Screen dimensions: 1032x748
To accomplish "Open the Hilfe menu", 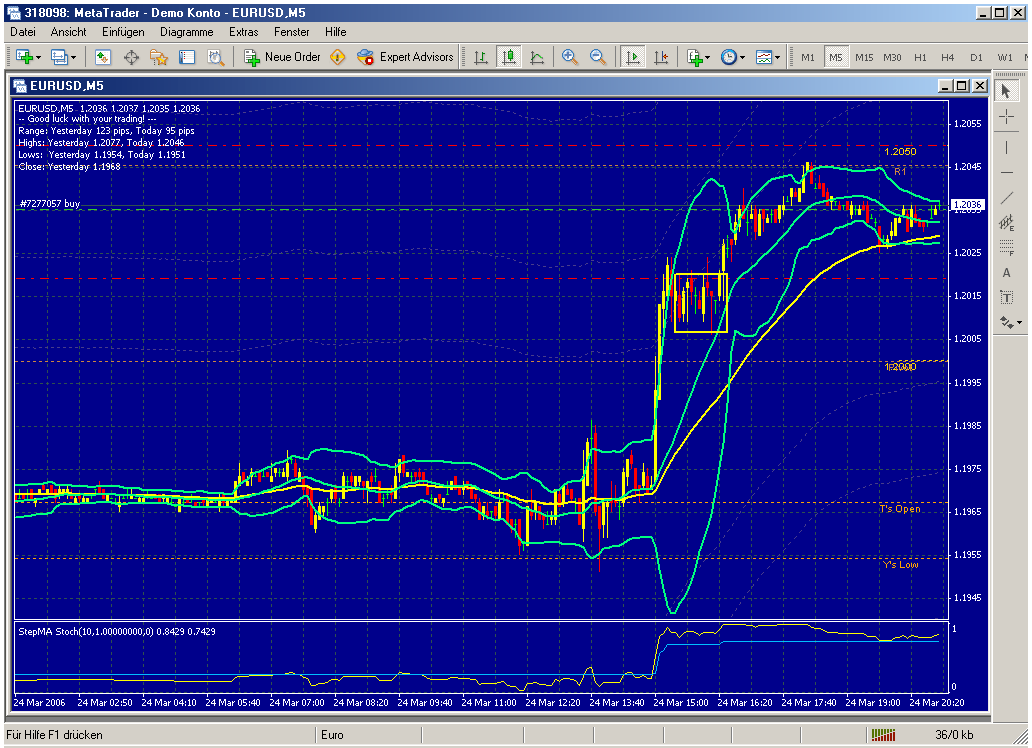I will coord(336,32).
